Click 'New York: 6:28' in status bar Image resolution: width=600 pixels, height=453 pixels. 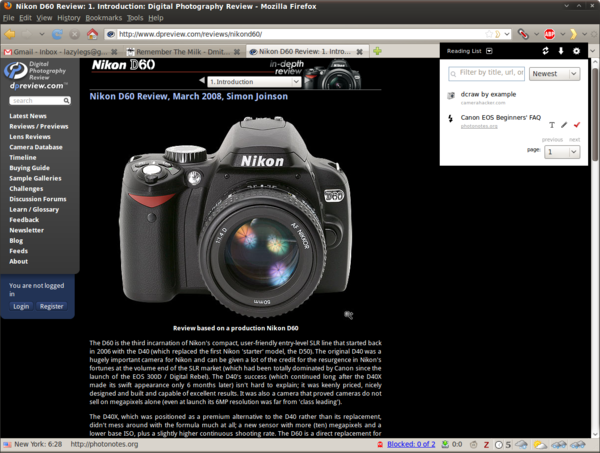[x=38, y=444]
